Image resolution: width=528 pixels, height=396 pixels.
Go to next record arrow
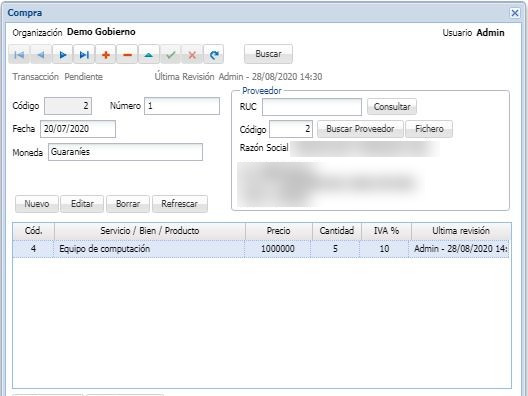pos(62,55)
